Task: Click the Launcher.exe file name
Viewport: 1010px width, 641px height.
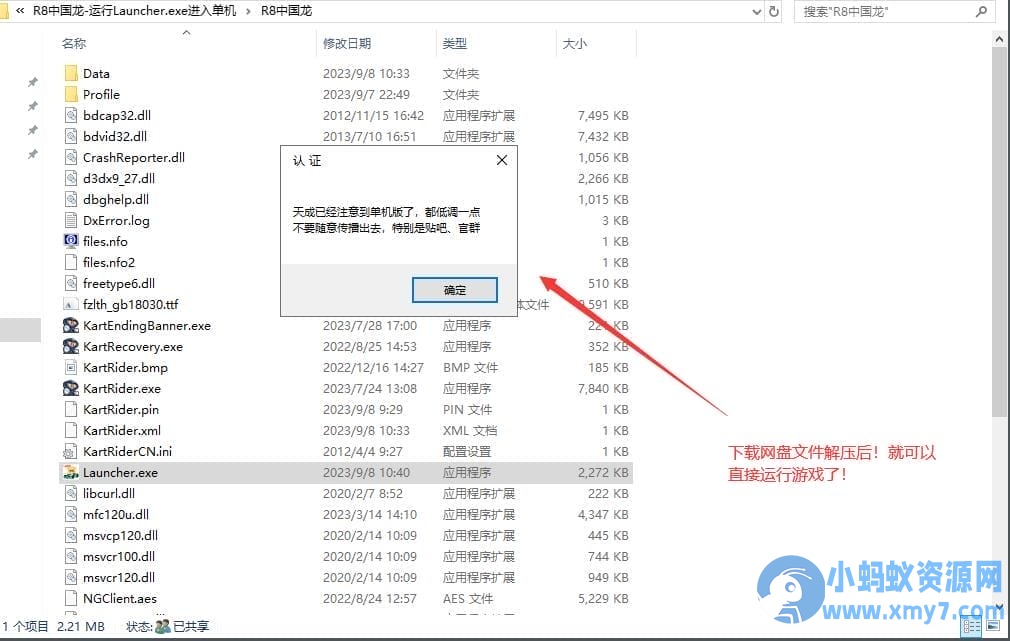Action: click(120, 473)
